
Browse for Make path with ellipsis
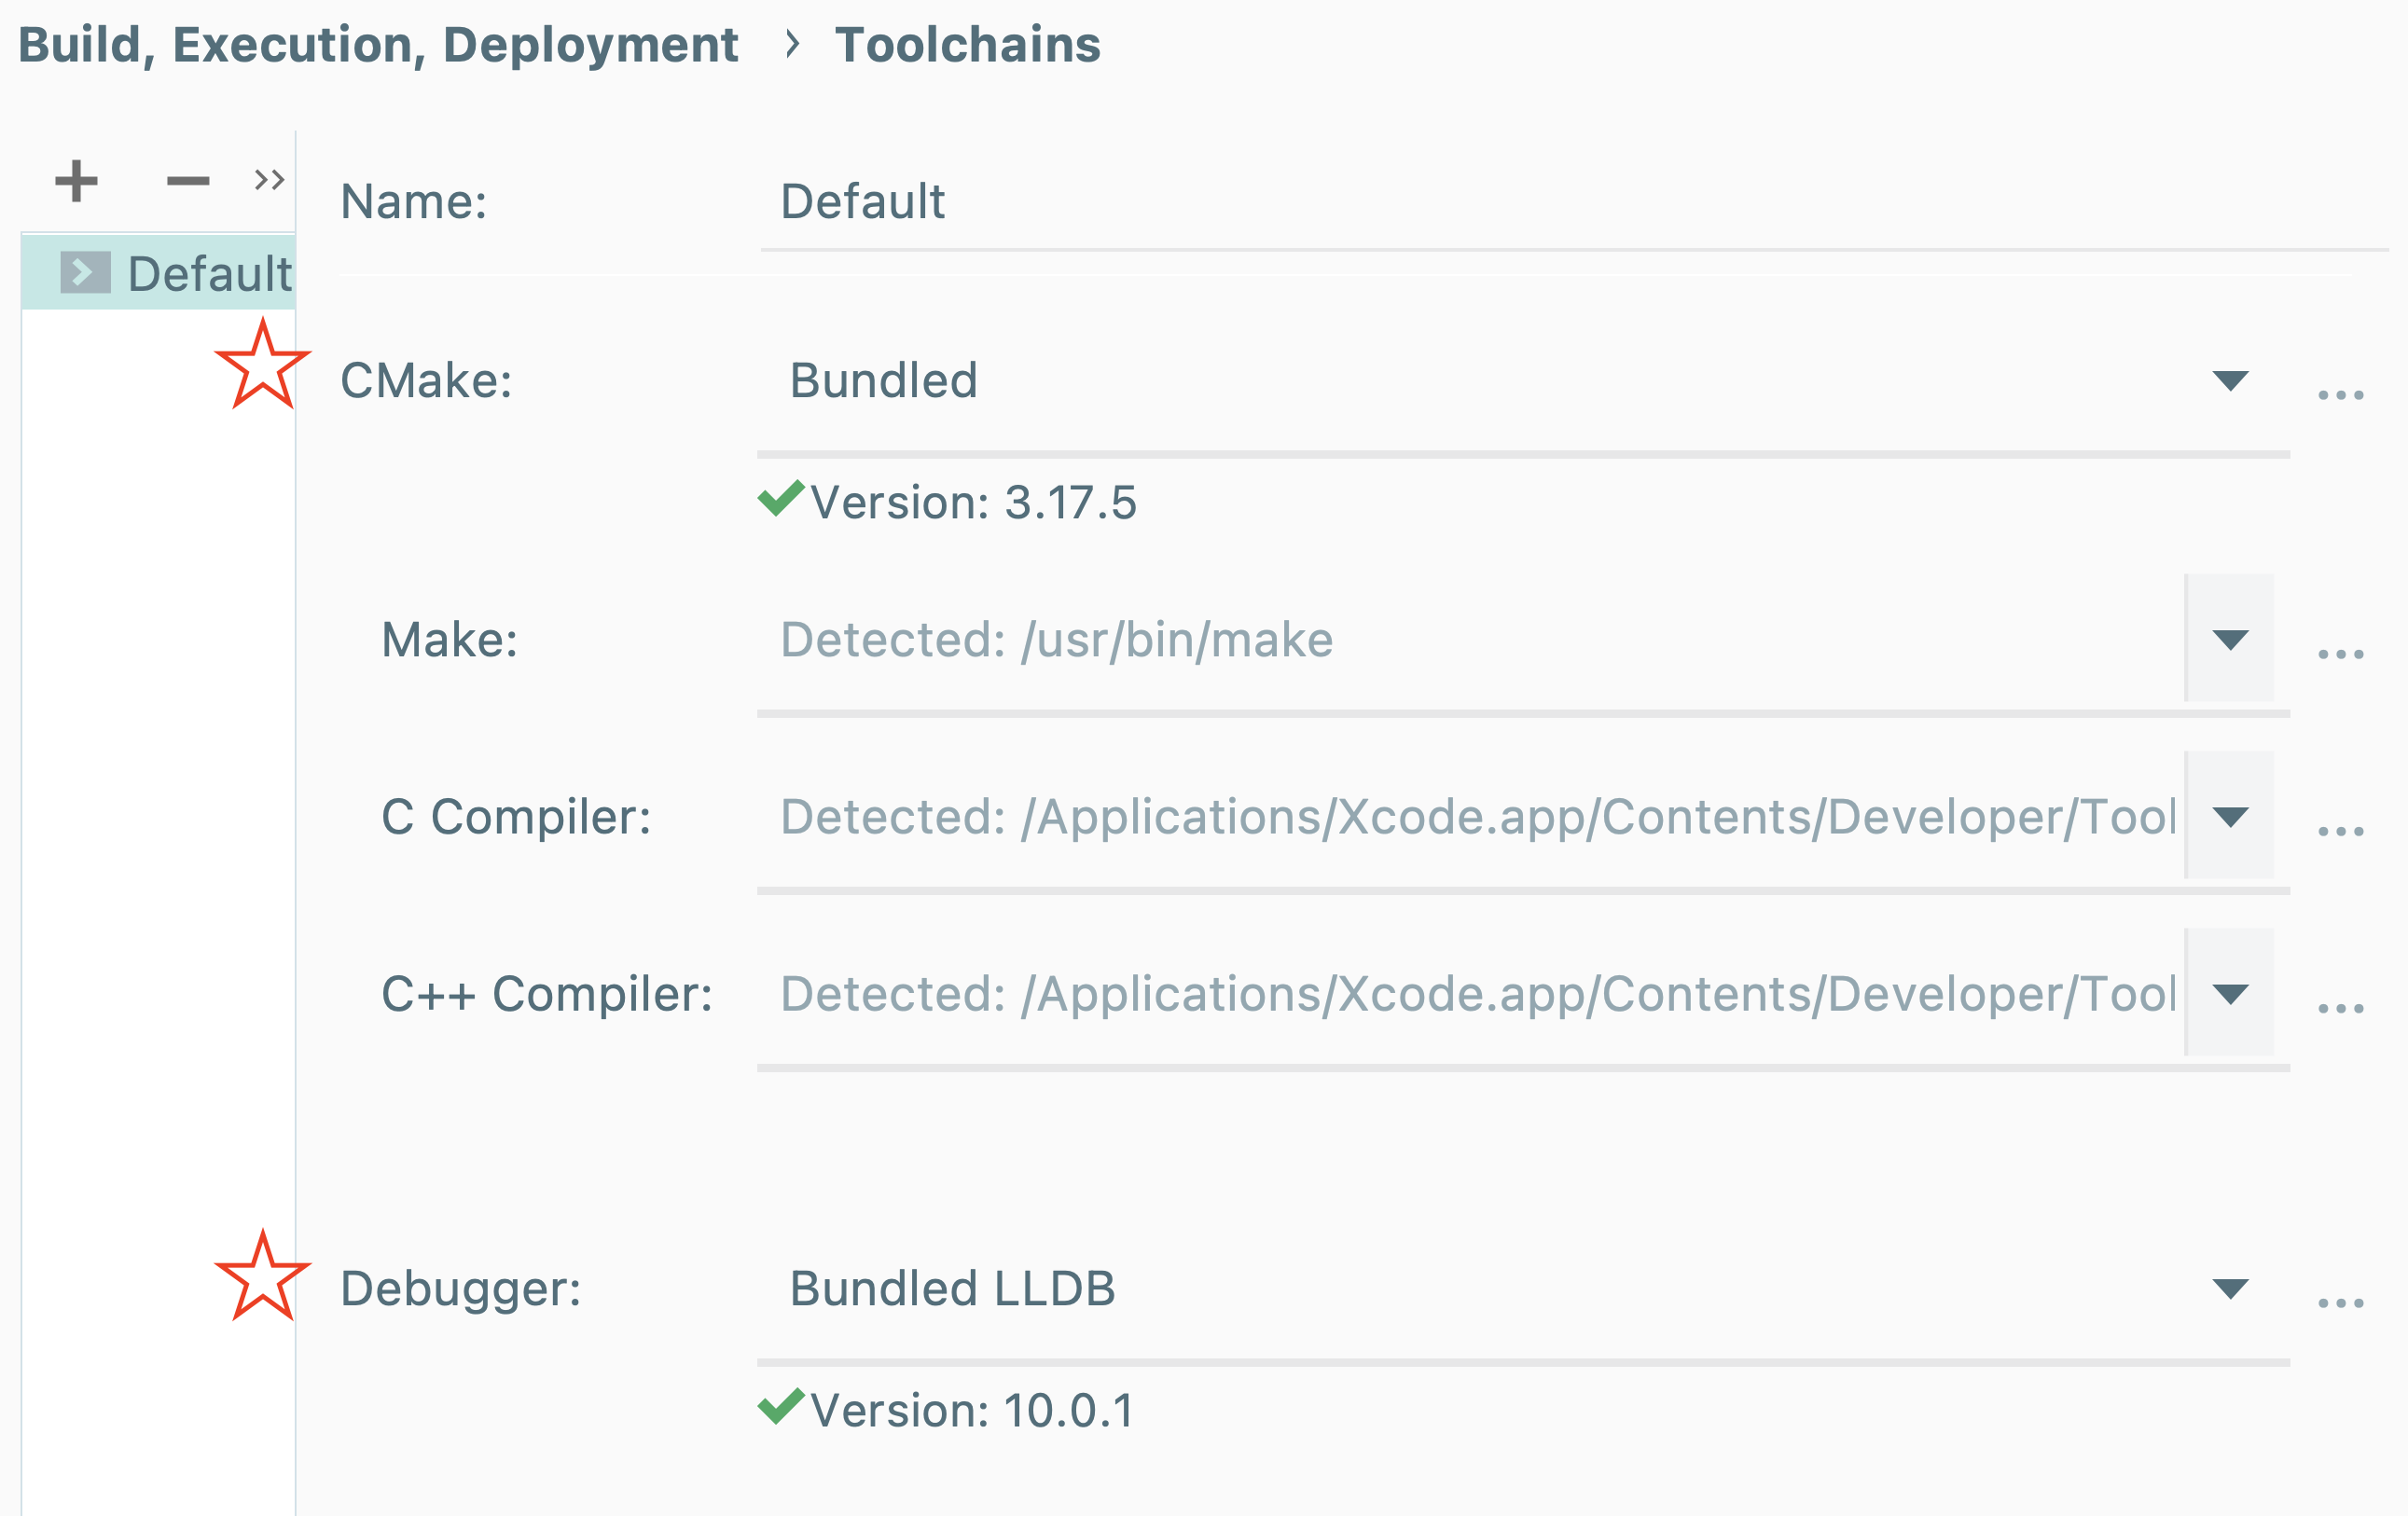2340,653
